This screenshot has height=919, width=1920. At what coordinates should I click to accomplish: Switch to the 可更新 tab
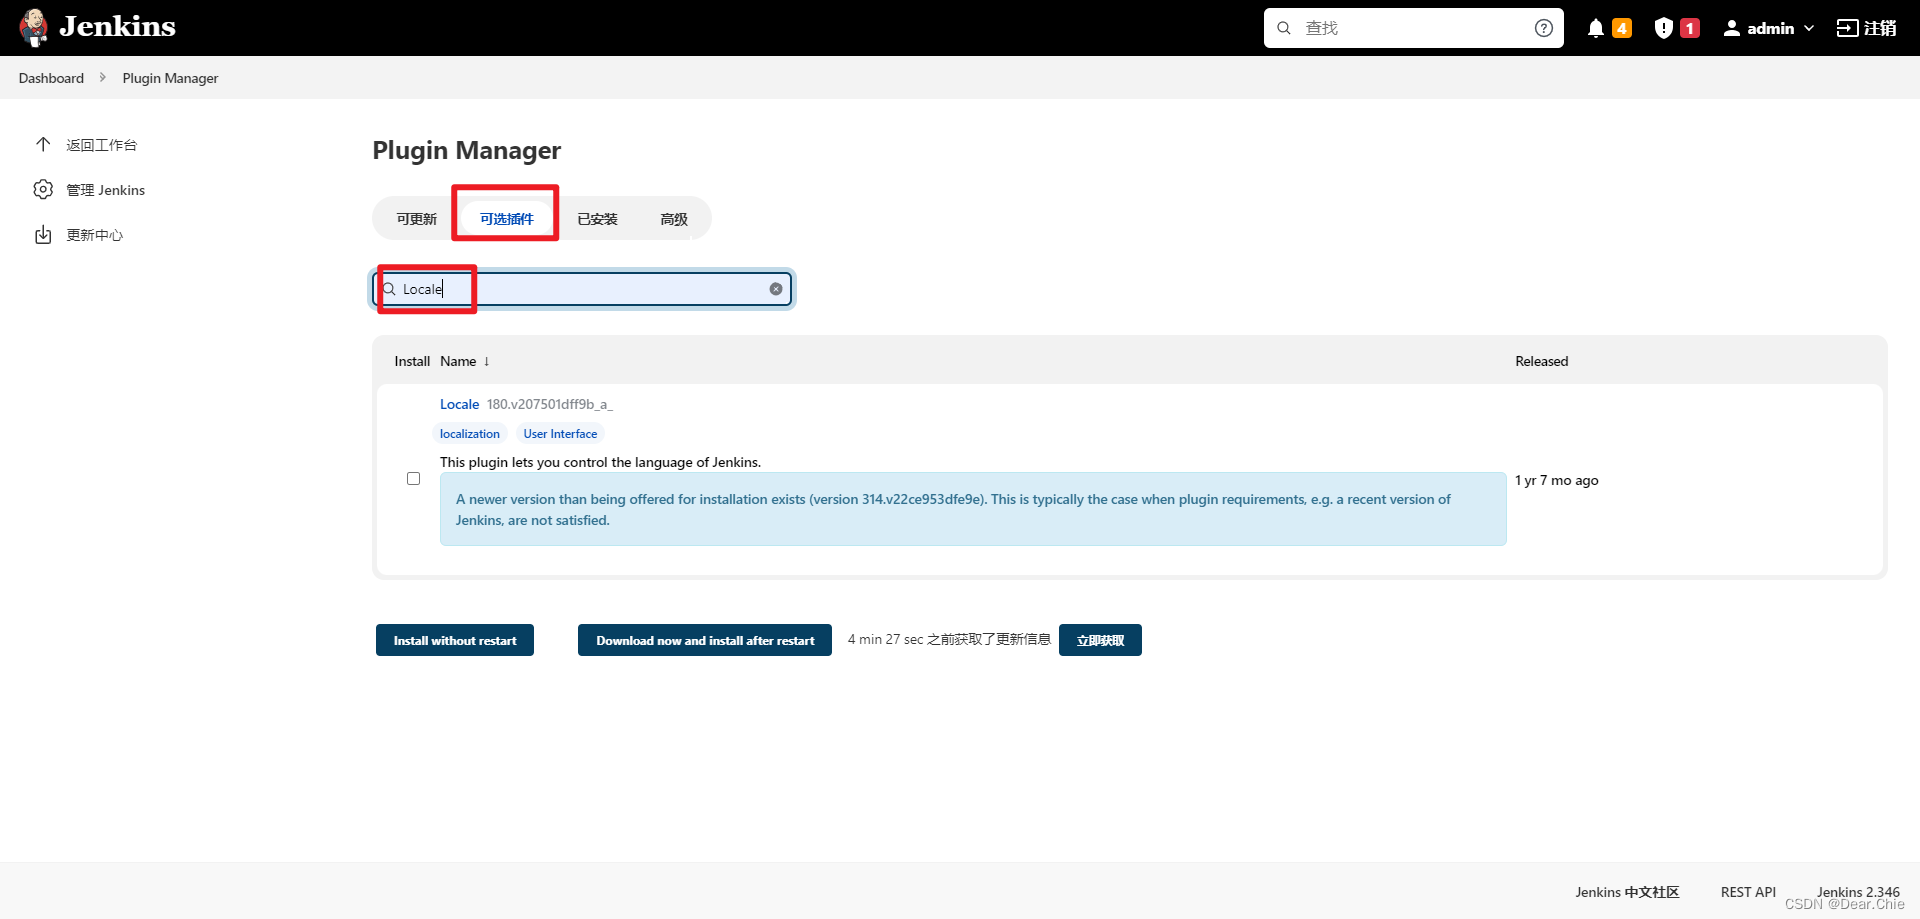416,219
